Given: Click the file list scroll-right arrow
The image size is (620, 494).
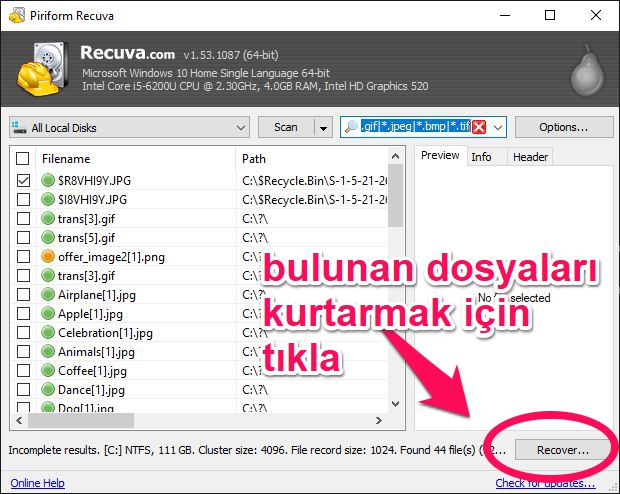Looking at the screenshot, I should pos(379,420).
